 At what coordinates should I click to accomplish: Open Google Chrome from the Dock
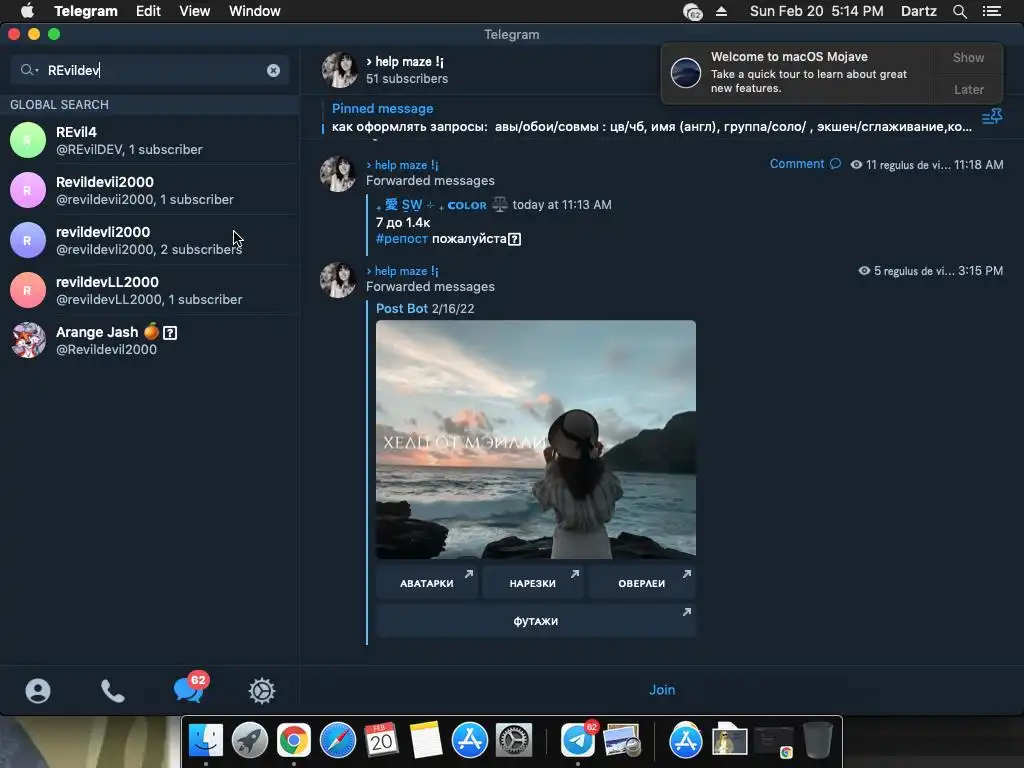click(294, 740)
